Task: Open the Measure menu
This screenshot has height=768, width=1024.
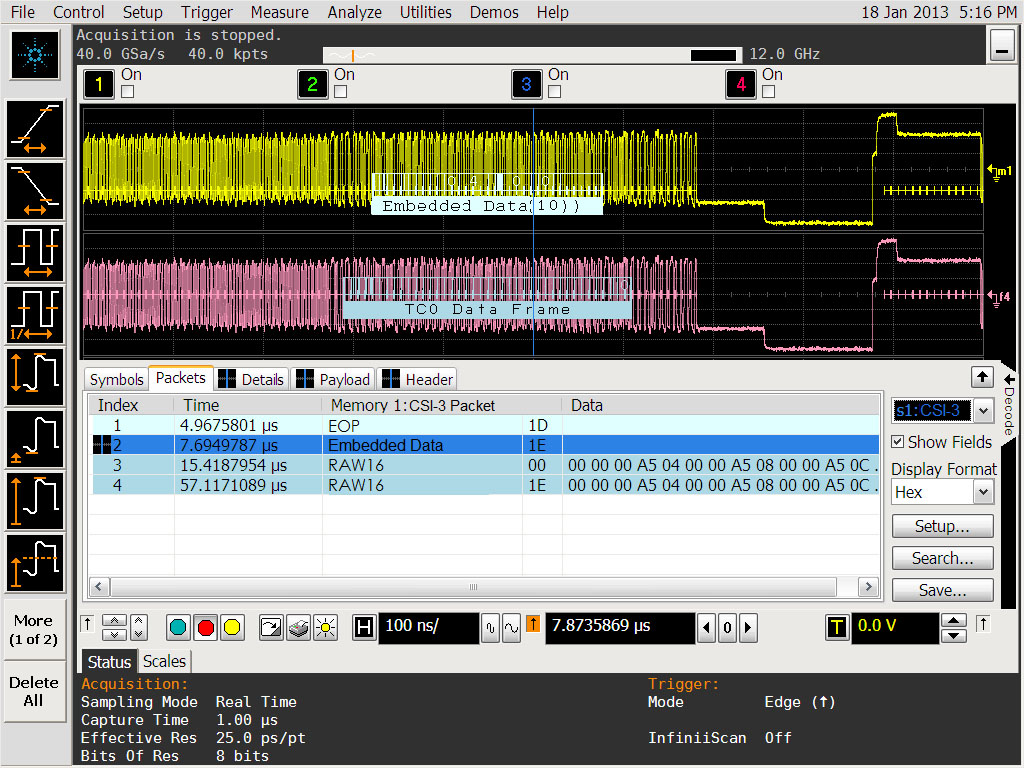Action: pos(280,13)
